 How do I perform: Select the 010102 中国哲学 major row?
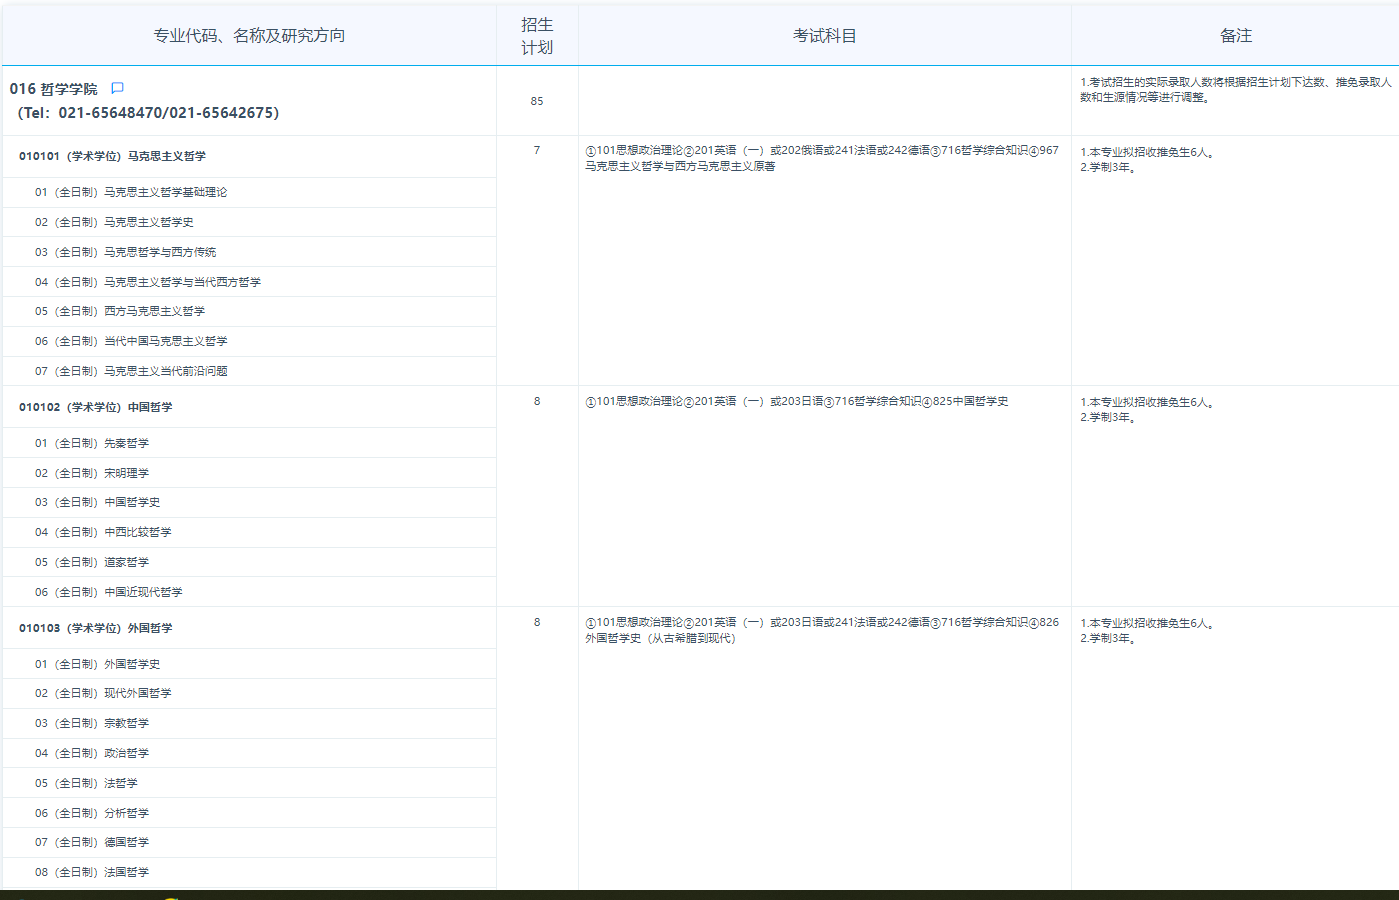(95, 407)
